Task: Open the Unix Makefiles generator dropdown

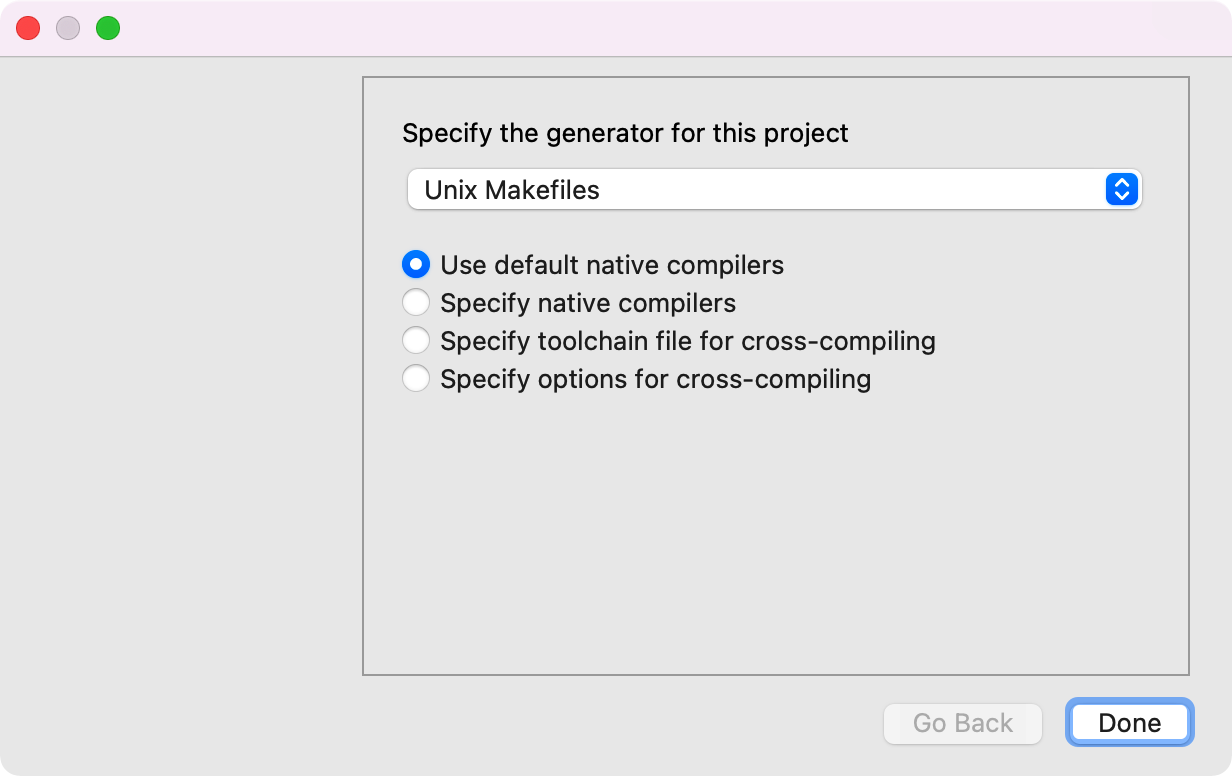Action: pos(774,190)
